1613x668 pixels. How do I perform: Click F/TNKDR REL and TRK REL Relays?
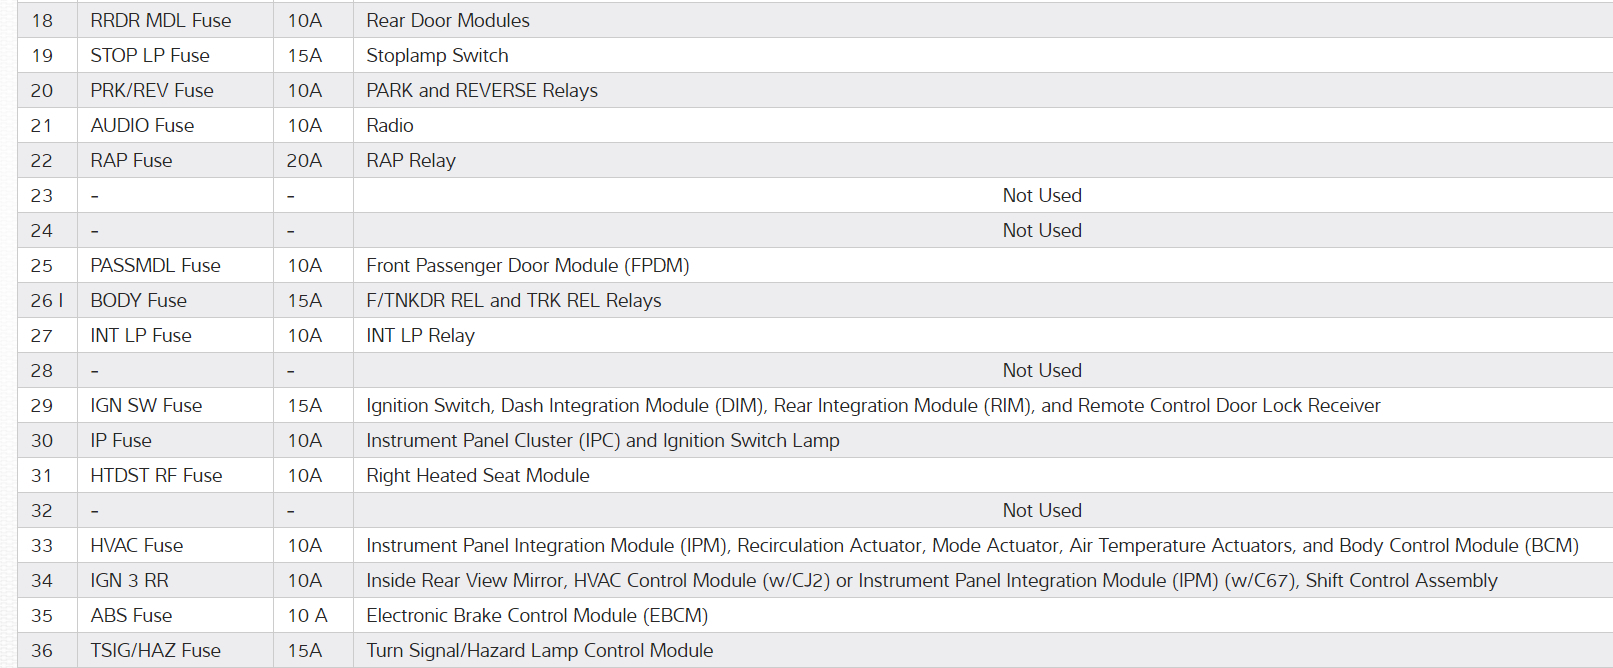(513, 300)
